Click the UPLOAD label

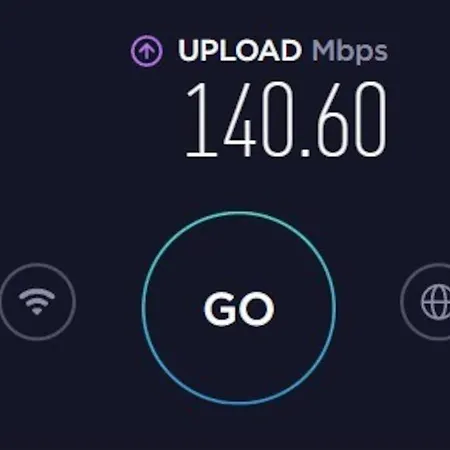pyautogui.click(x=240, y=50)
